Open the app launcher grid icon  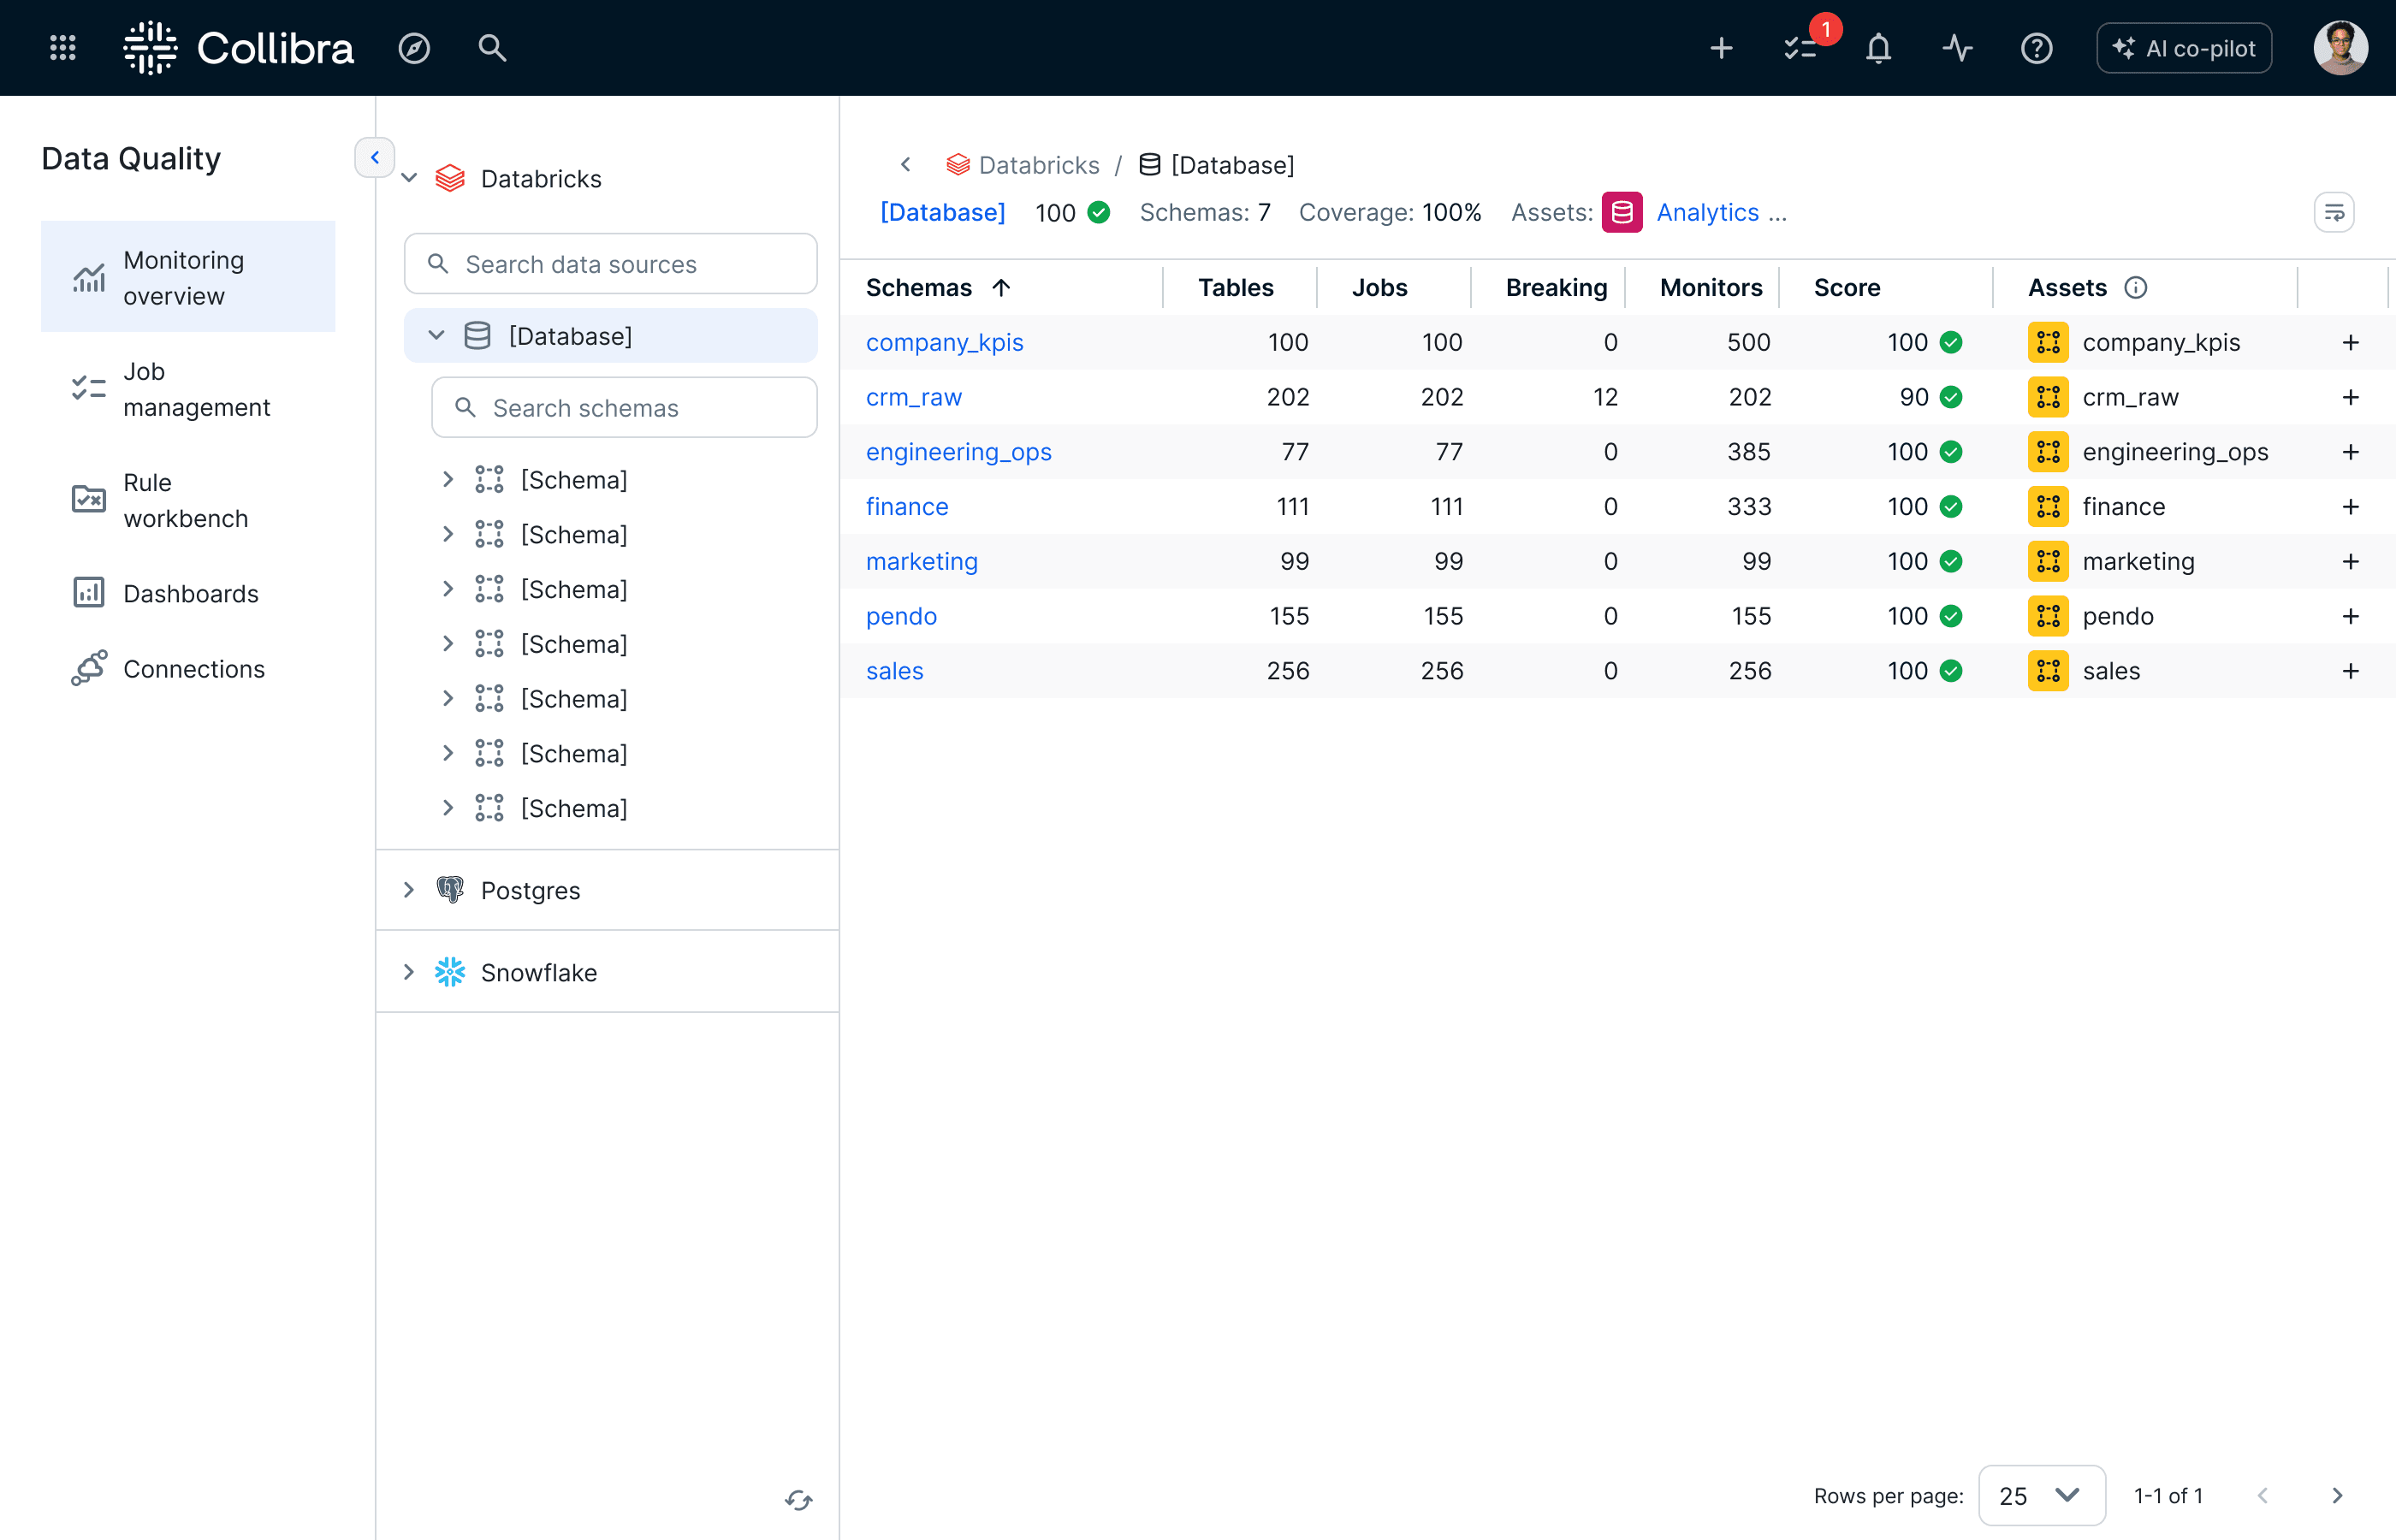click(63, 48)
